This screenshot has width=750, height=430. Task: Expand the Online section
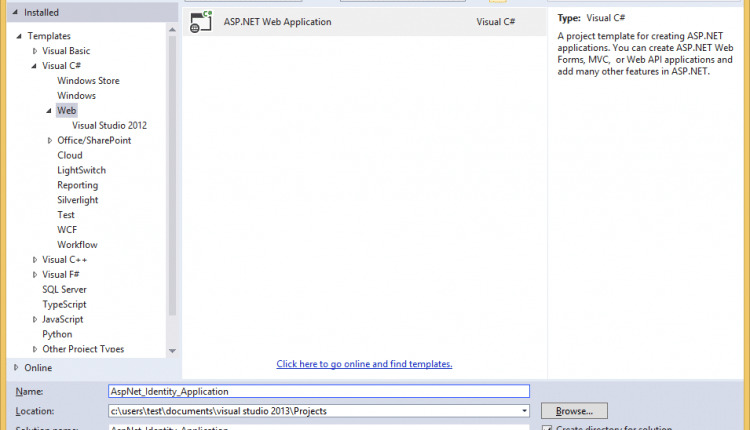click(x=16, y=367)
